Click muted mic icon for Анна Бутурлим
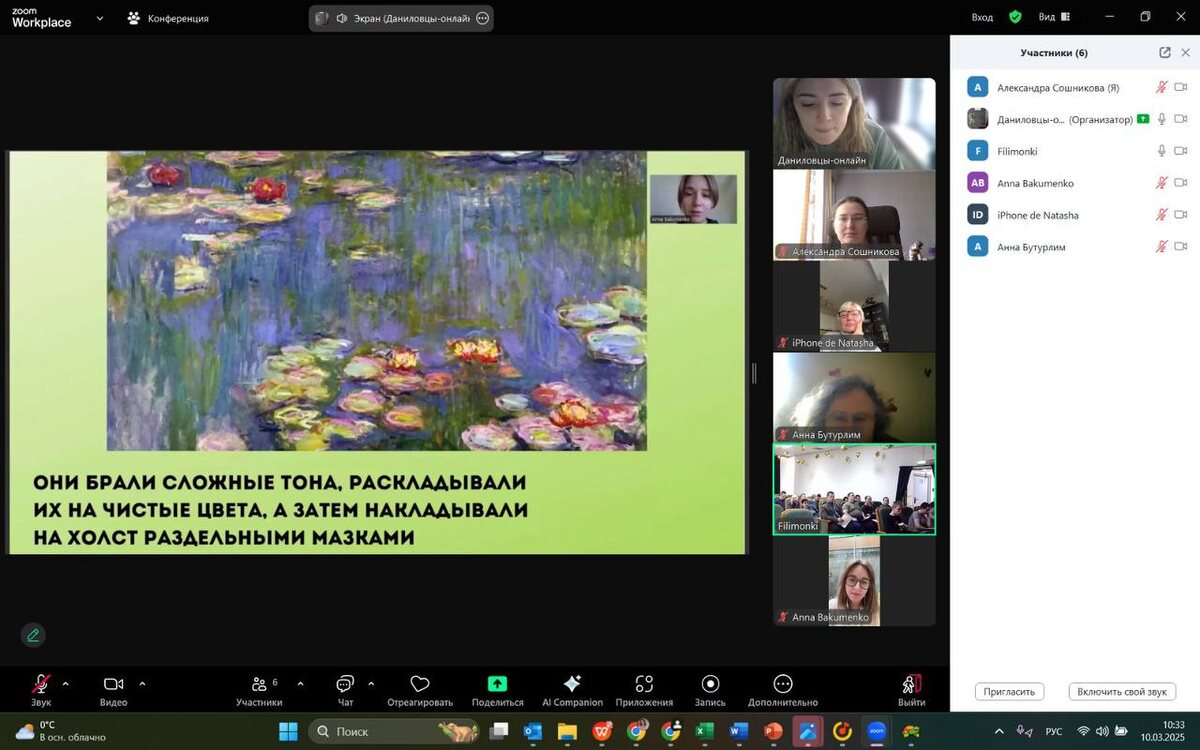Image resolution: width=1200 pixels, height=750 pixels. coord(1161,246)
